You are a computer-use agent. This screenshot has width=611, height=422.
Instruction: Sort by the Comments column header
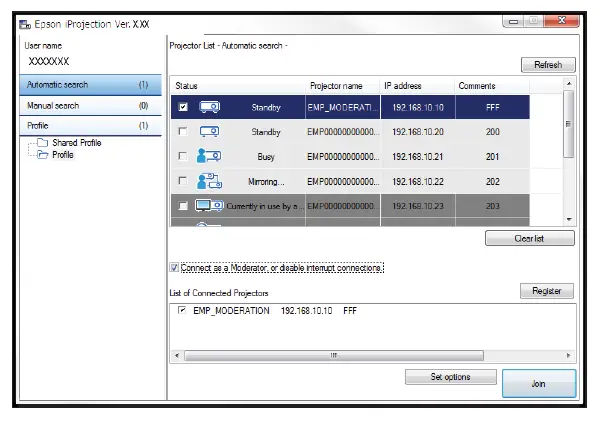click(x=492, y=86)
